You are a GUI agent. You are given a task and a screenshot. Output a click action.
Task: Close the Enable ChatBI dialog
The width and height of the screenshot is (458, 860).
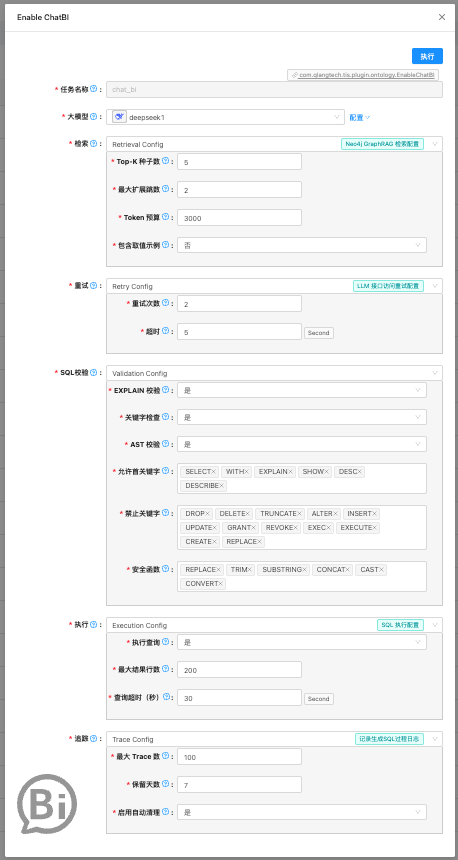click(x=442, y=17)
